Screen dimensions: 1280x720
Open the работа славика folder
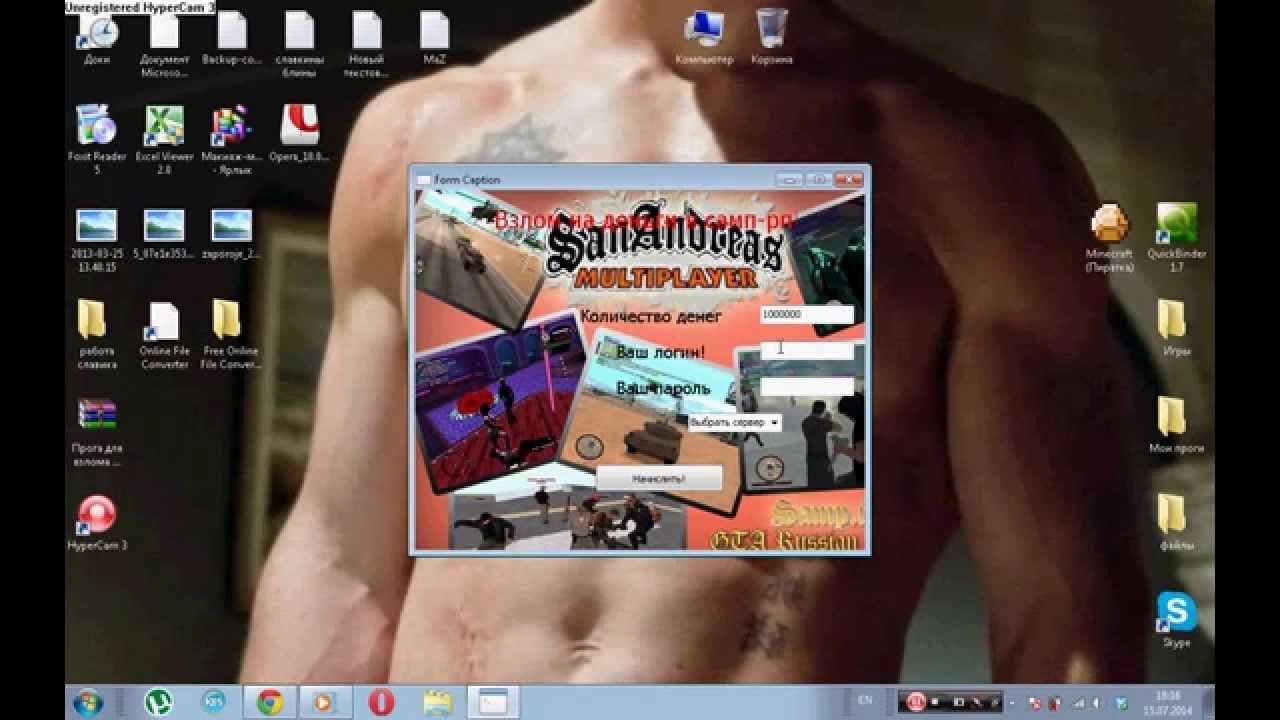click(x=97, y=335)
